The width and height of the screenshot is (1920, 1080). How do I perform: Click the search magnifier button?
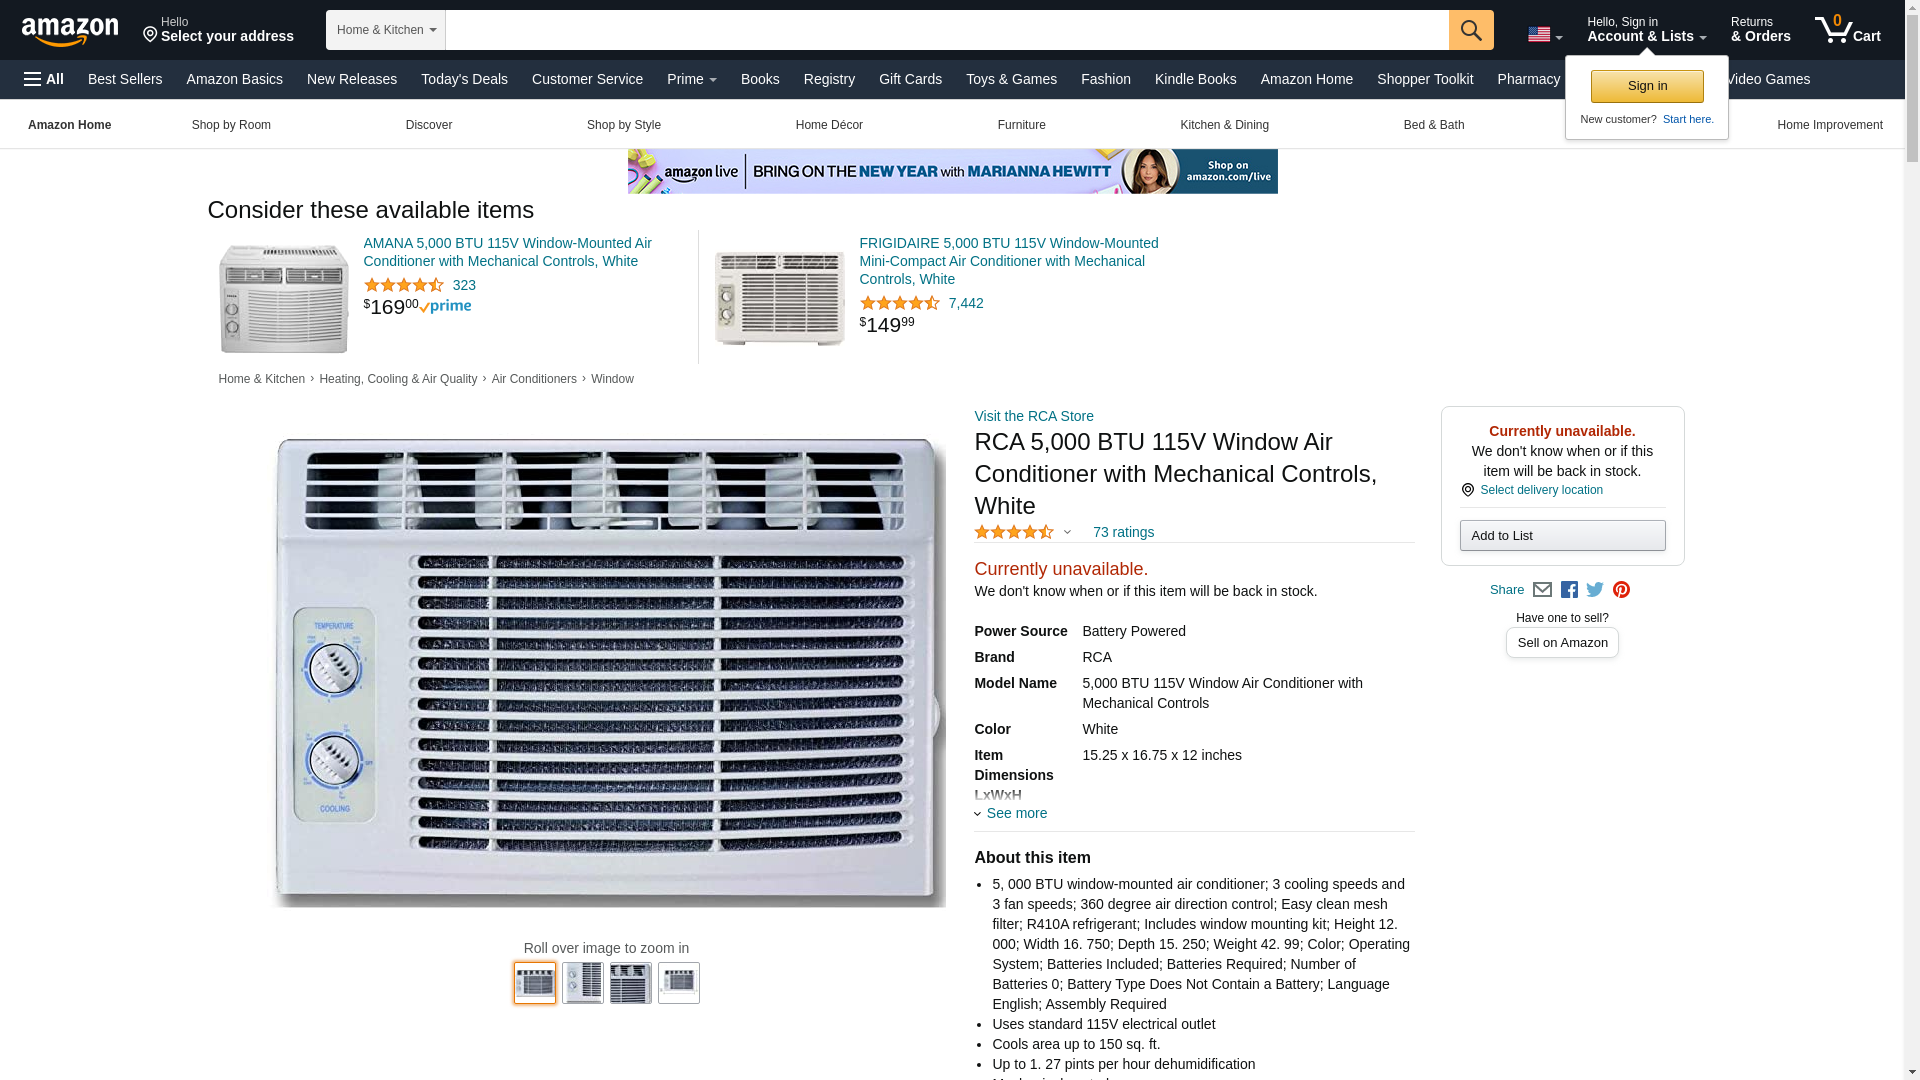point(1471,30)
